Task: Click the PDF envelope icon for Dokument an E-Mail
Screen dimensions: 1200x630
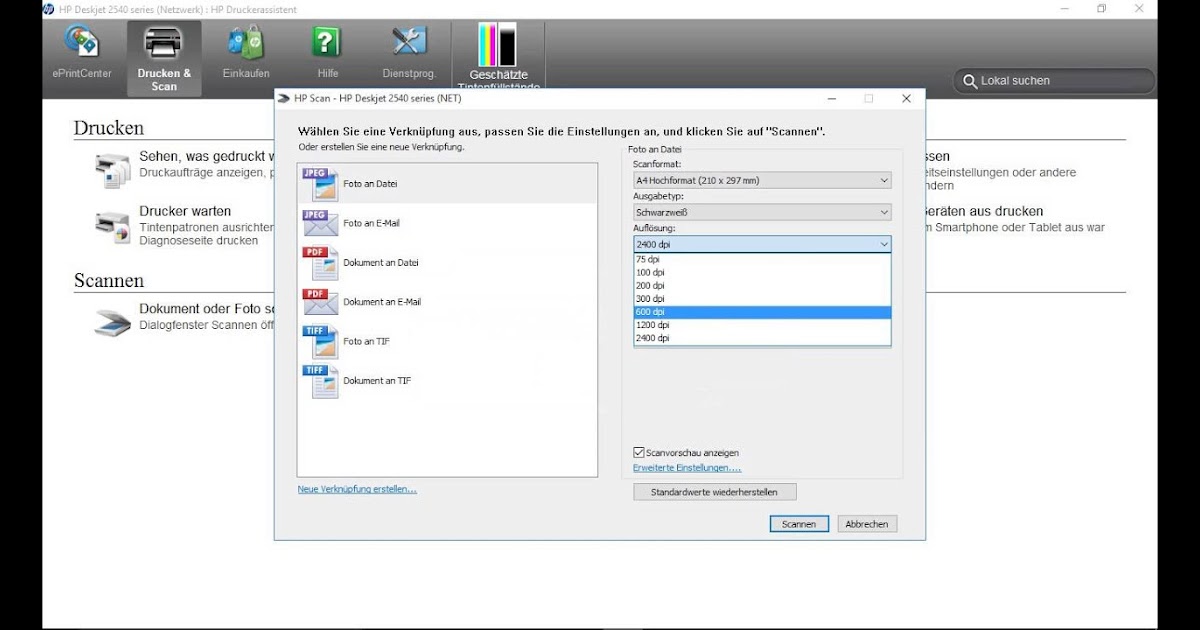Action: 319,302
